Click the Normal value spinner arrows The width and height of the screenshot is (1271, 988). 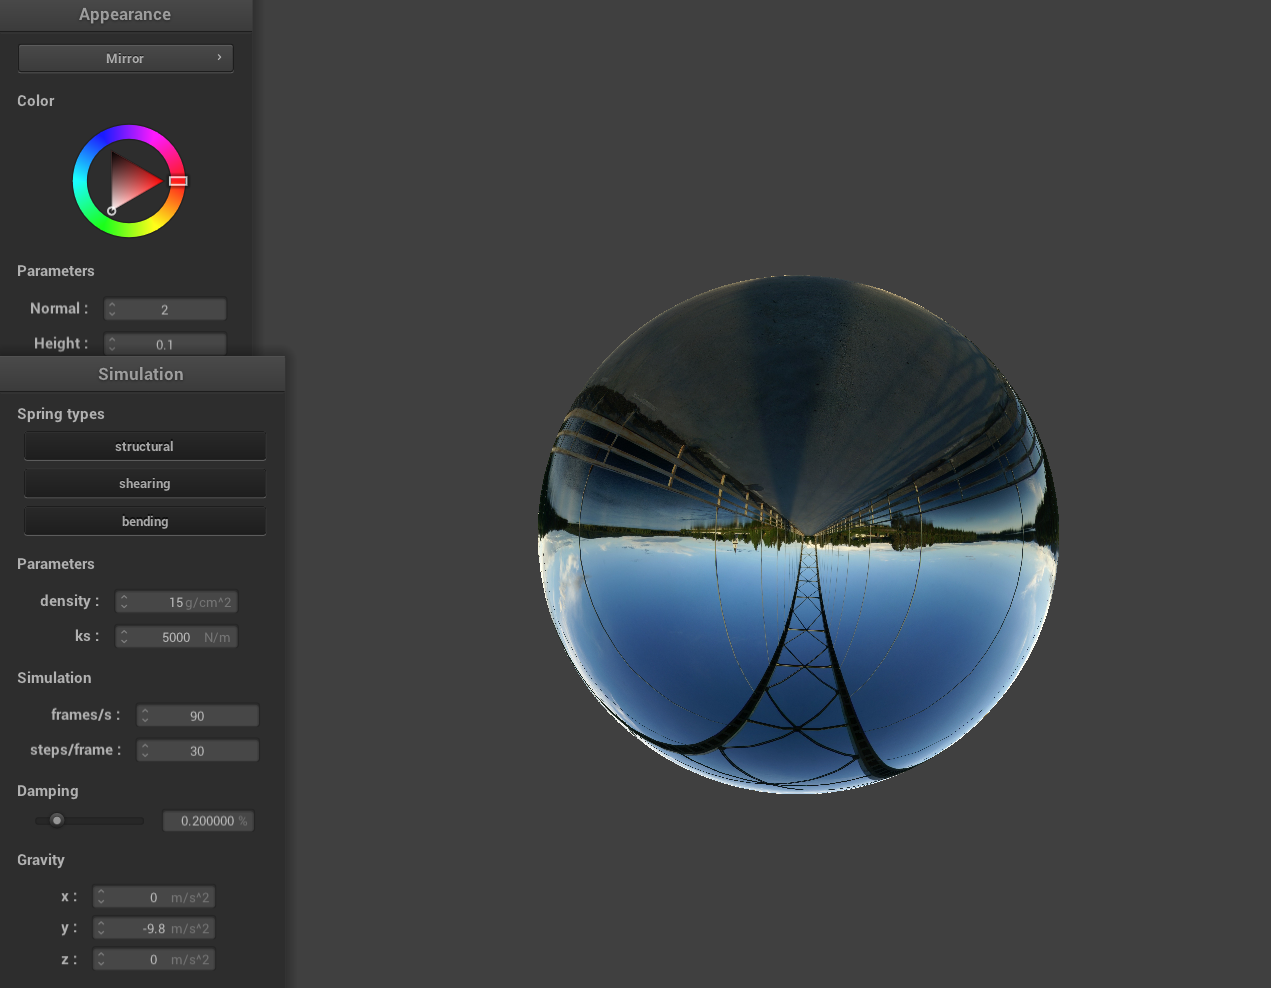[x=112, y=310]
